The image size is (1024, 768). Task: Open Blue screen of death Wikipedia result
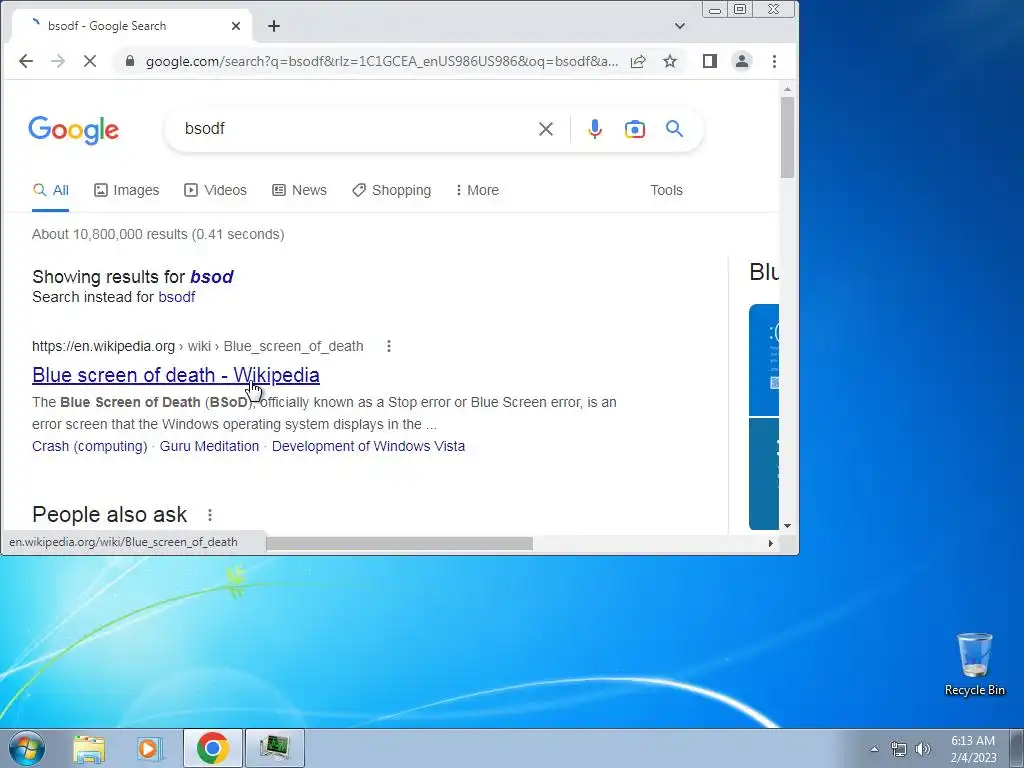click(x=176, y=375)
